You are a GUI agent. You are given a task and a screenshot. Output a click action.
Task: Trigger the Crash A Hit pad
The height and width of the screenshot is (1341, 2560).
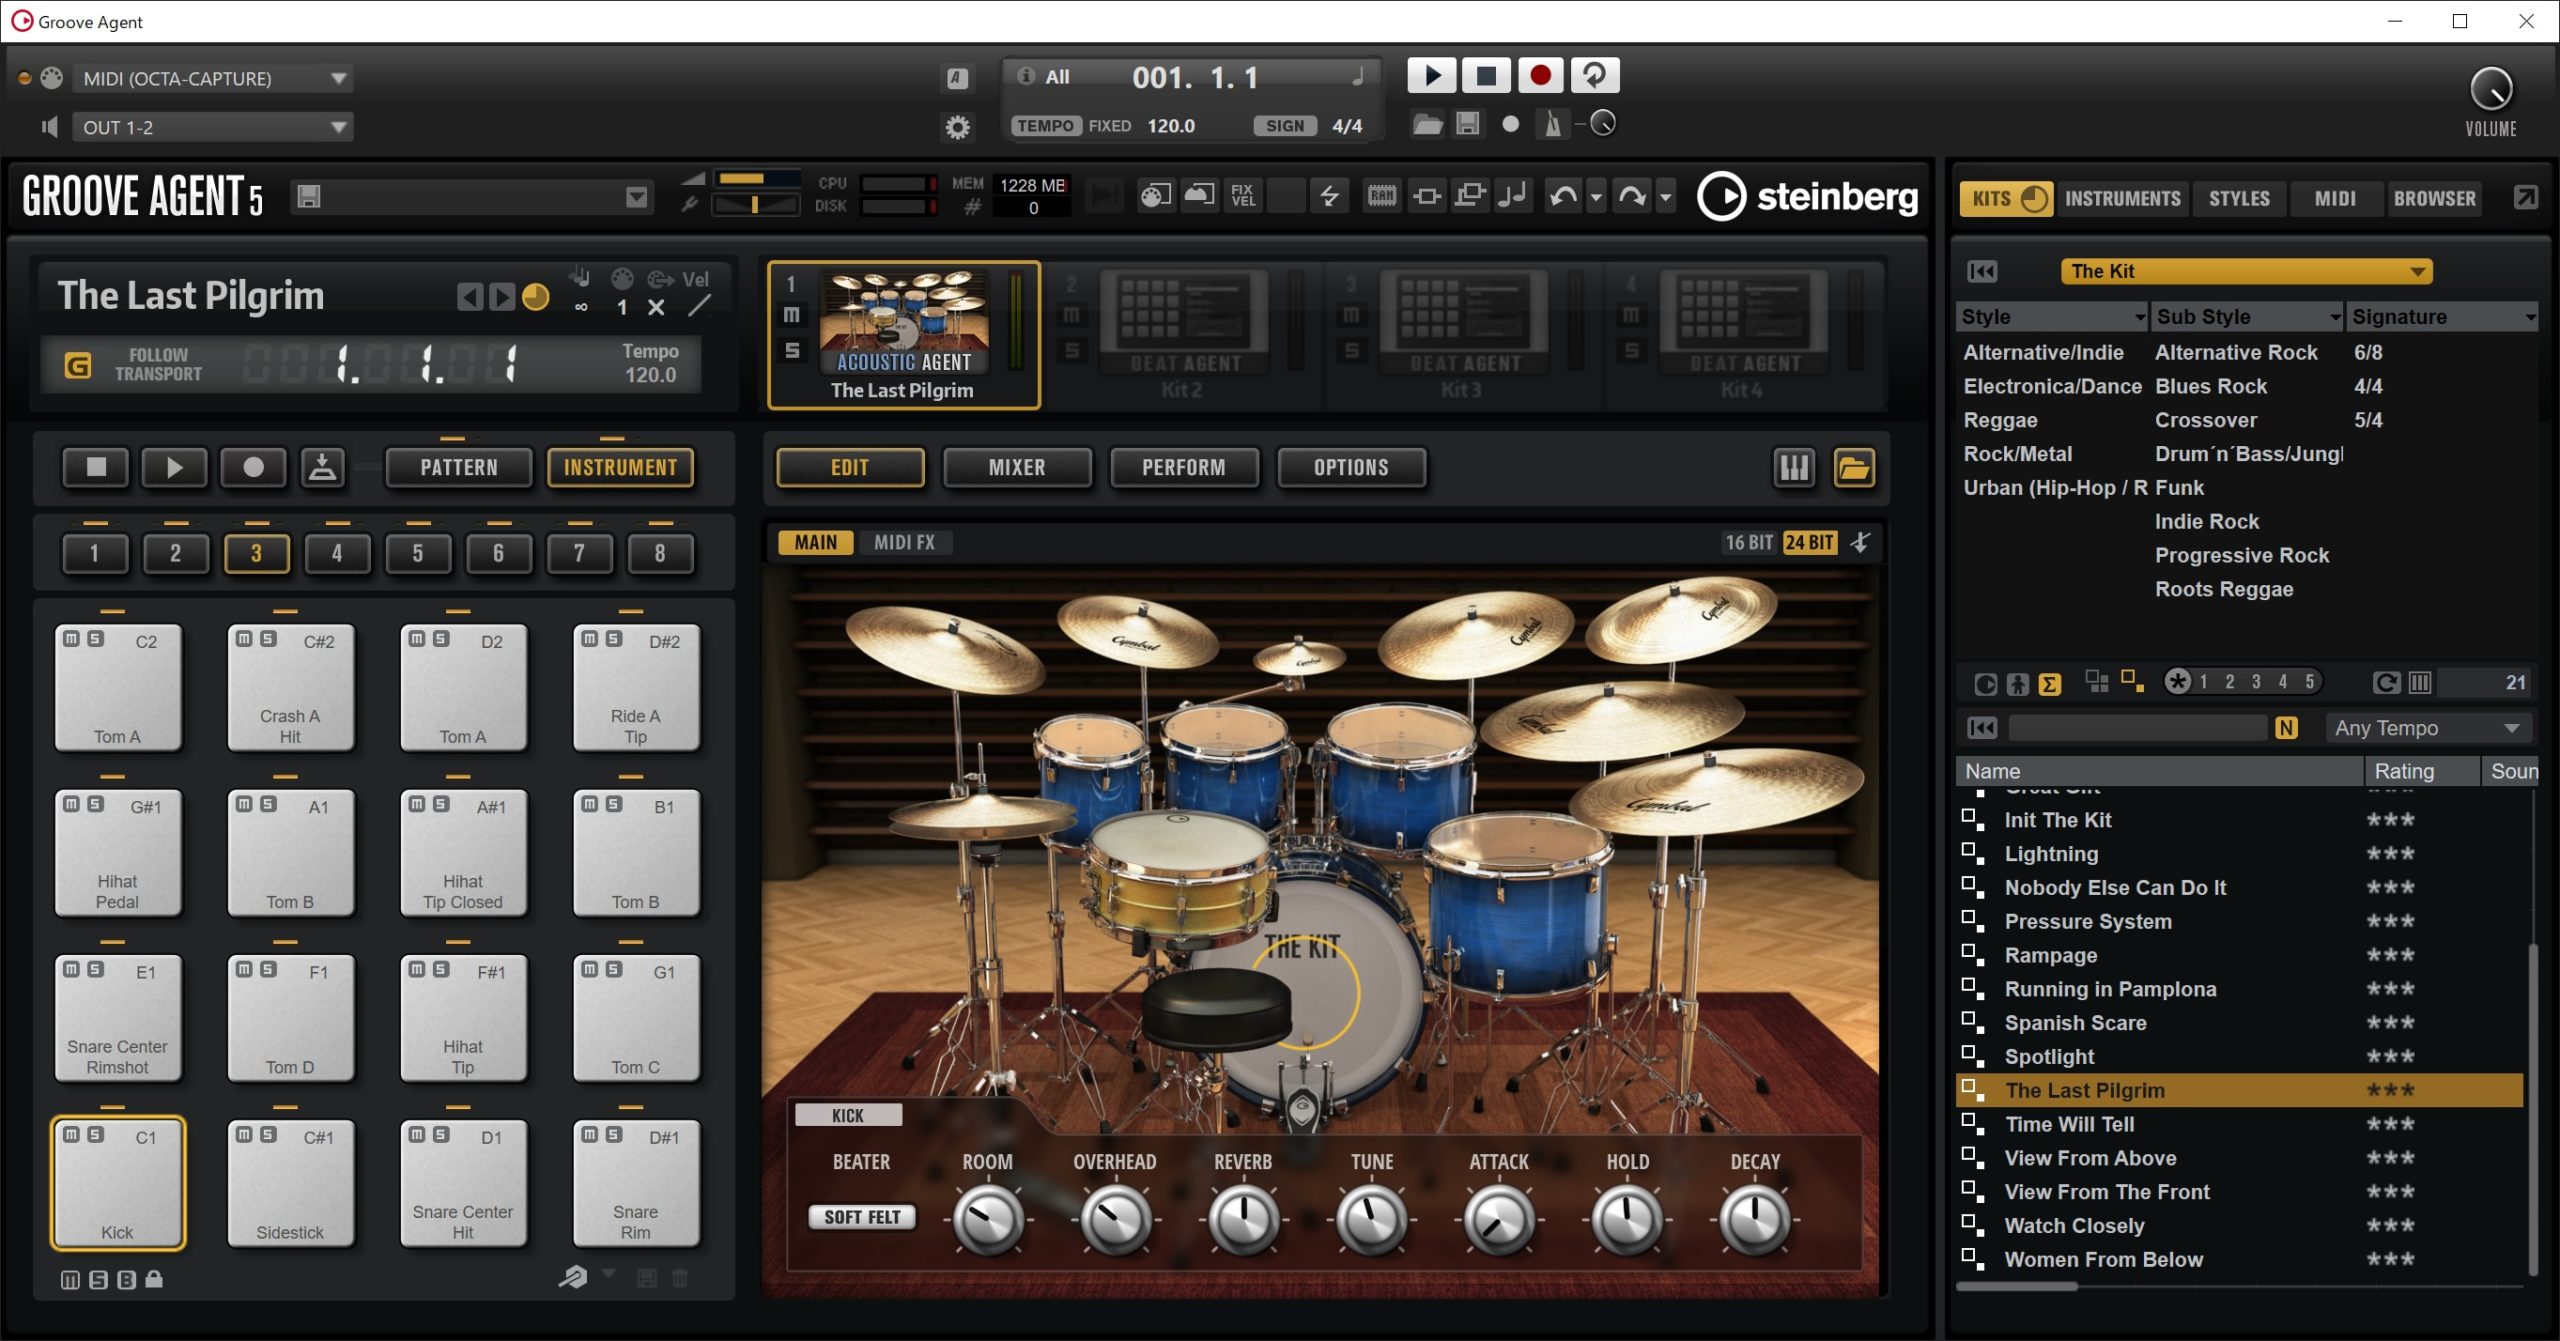click(290, 688)
